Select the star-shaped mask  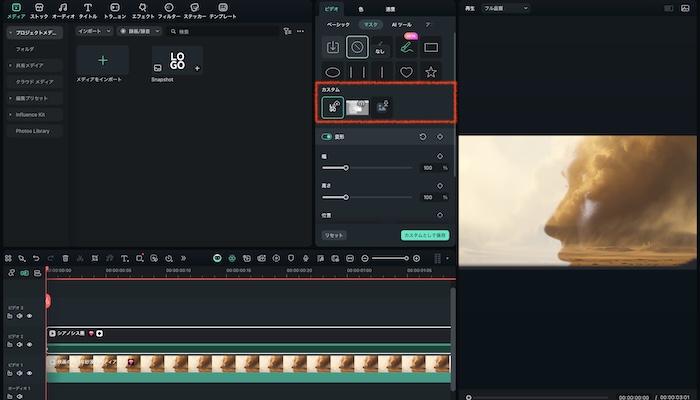pyautogui.click(x=431, y=72)
